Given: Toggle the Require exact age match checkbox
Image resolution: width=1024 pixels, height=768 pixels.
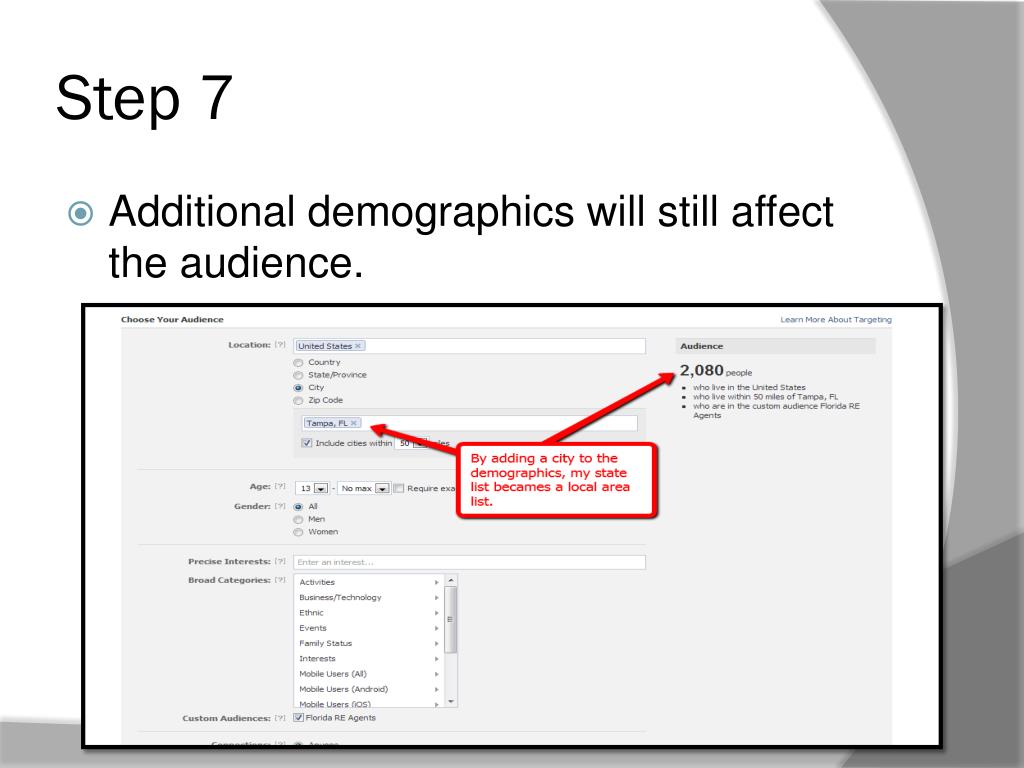Looking at the screenshot, I should click(x=398, y=488).
